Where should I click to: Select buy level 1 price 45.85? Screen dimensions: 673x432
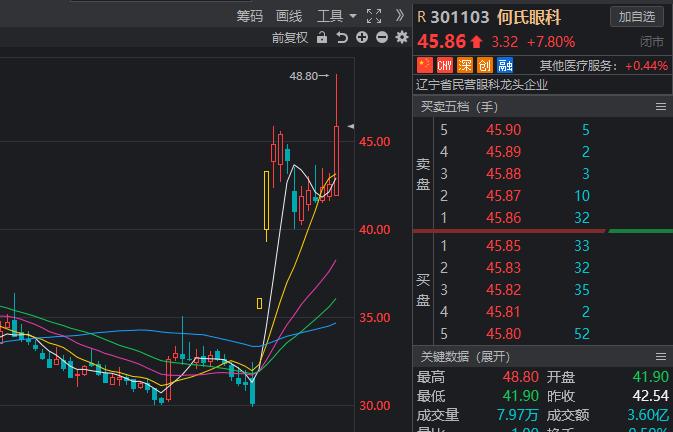pos(503,246)
